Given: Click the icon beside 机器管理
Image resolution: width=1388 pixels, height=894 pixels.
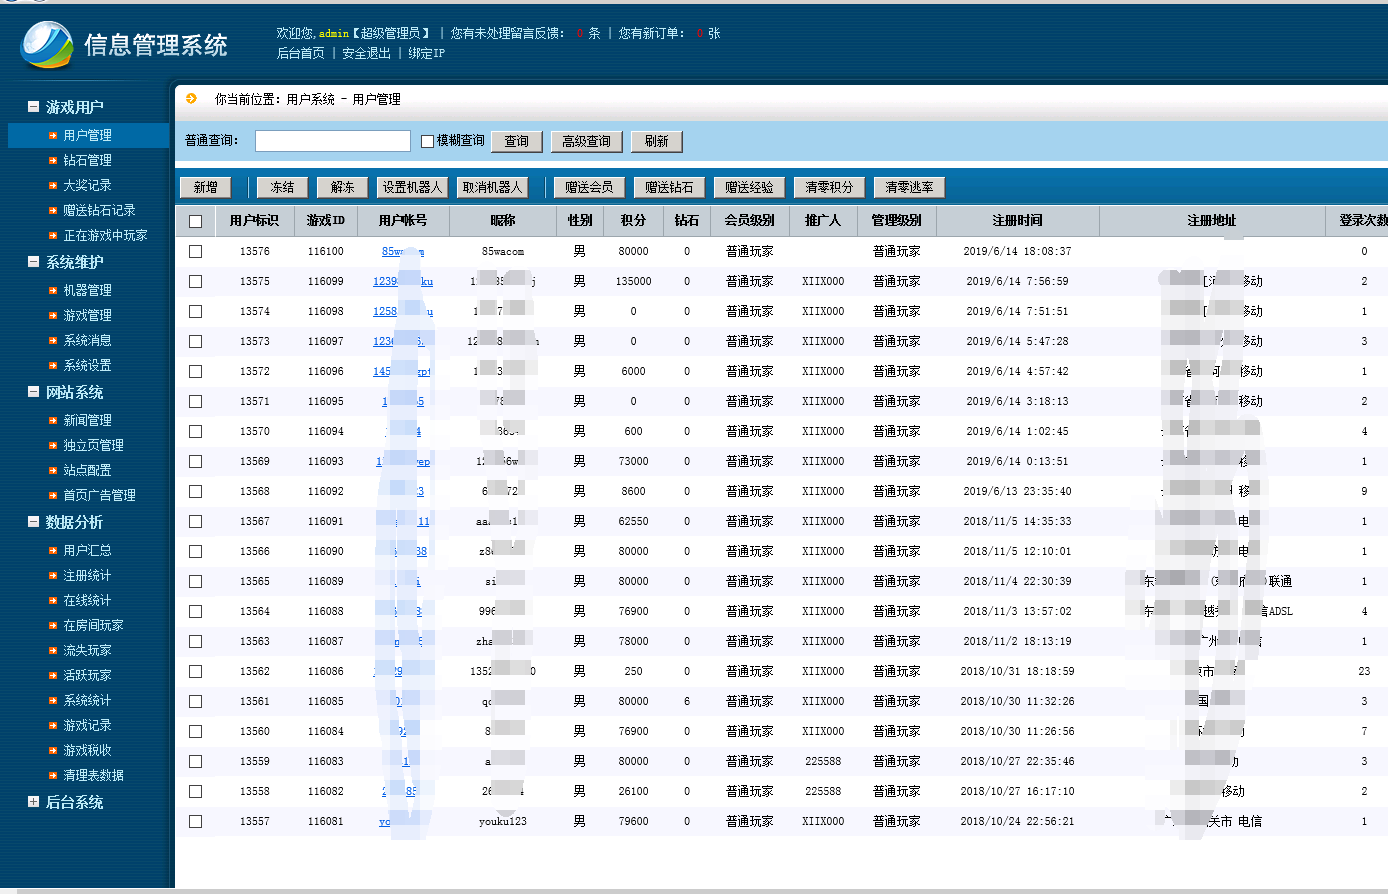Looking at the screenshot, I should click(54, 290).
